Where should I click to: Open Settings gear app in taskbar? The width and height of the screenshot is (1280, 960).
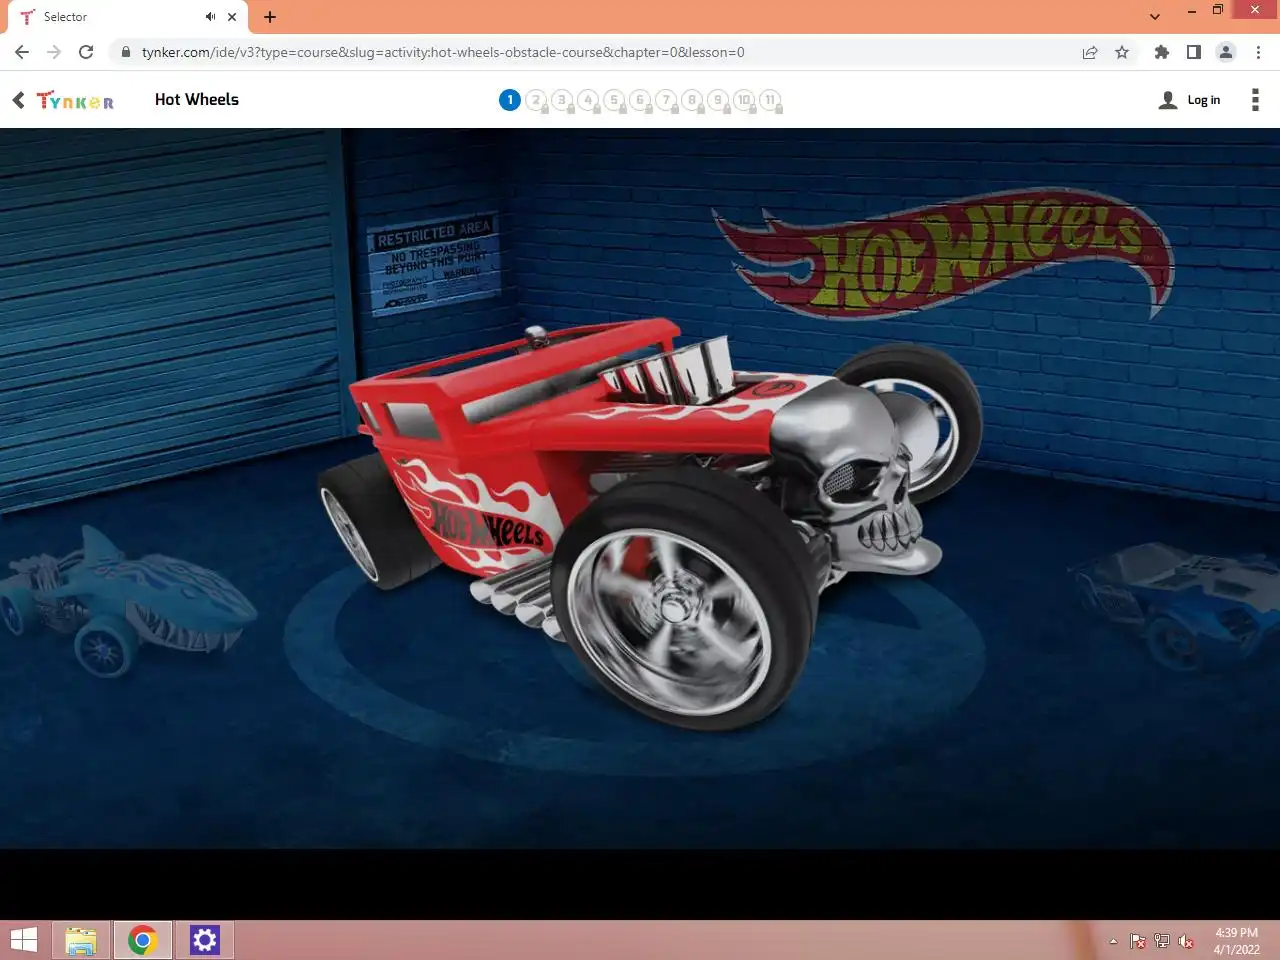[205, 940]
